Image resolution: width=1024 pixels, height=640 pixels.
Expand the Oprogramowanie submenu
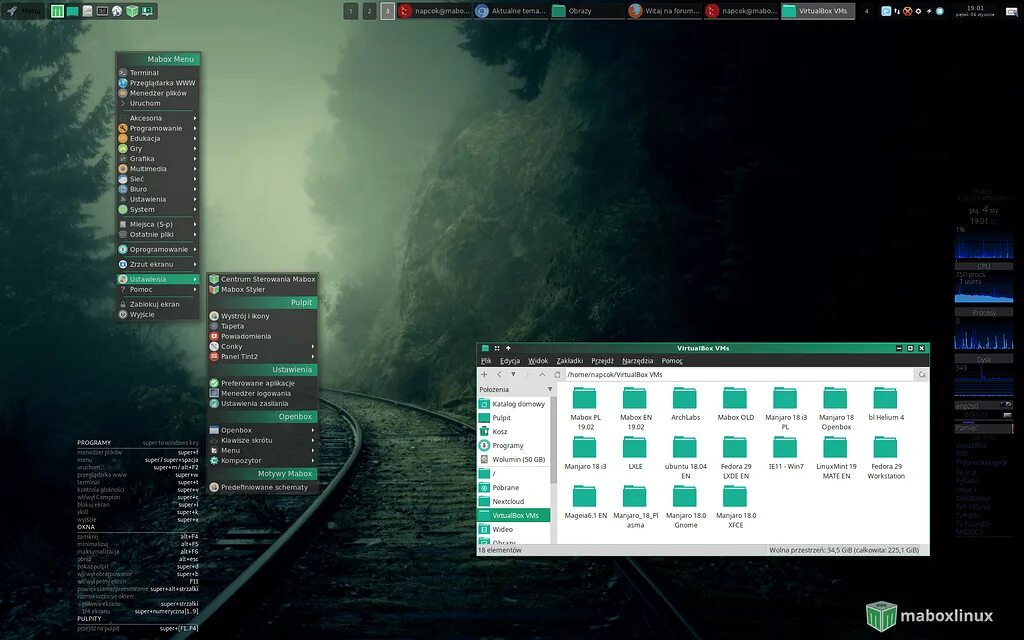coord(157,249)
